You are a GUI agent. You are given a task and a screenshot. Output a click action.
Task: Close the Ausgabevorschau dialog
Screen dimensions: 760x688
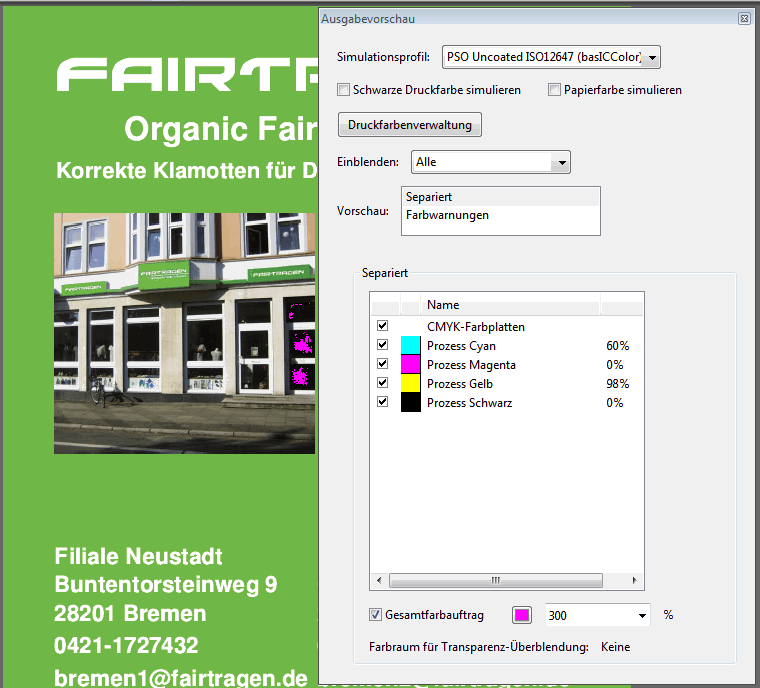click(744, 18)
